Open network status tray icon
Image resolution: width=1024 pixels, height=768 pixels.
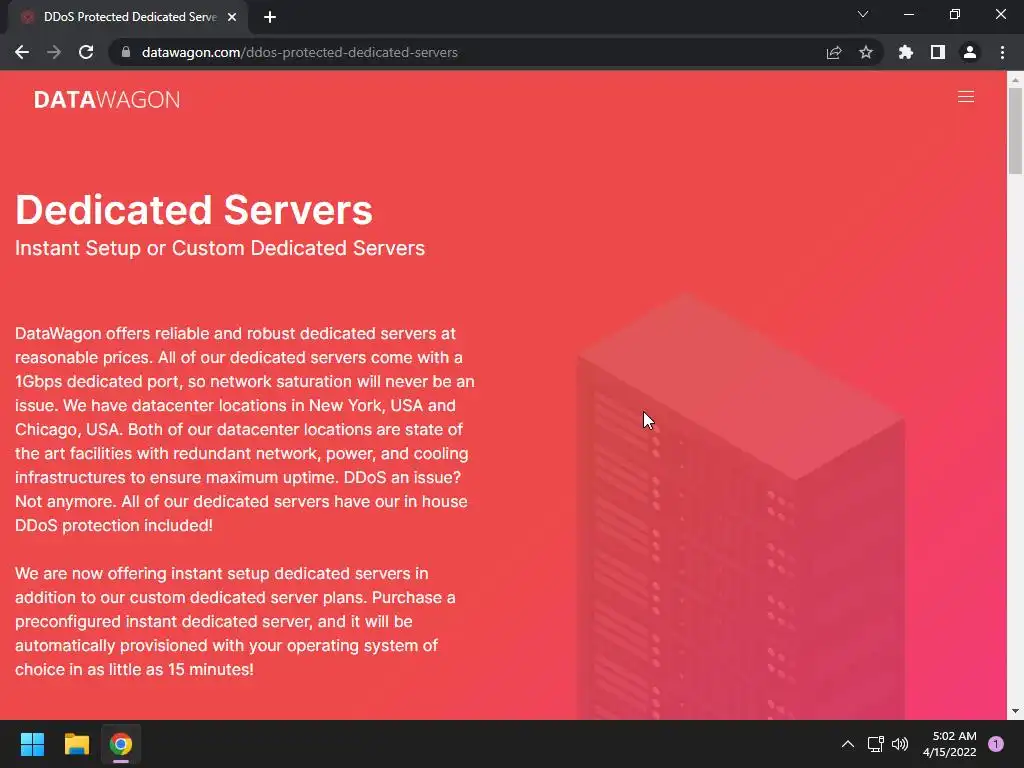[x=875, y=744]
